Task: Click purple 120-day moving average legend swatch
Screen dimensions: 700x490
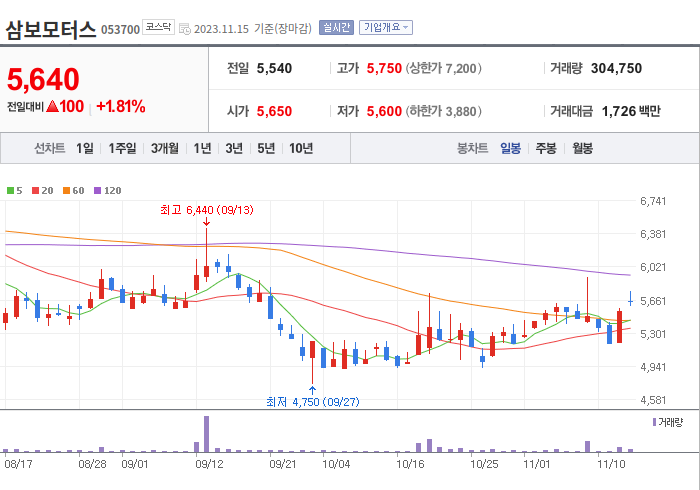Action: coord(97,191)
